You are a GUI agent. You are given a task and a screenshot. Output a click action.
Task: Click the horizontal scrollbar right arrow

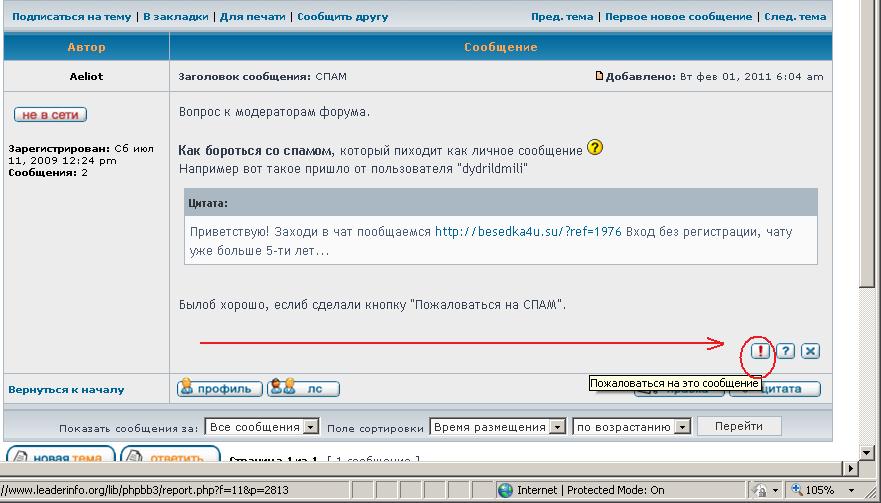pos(851,468)
